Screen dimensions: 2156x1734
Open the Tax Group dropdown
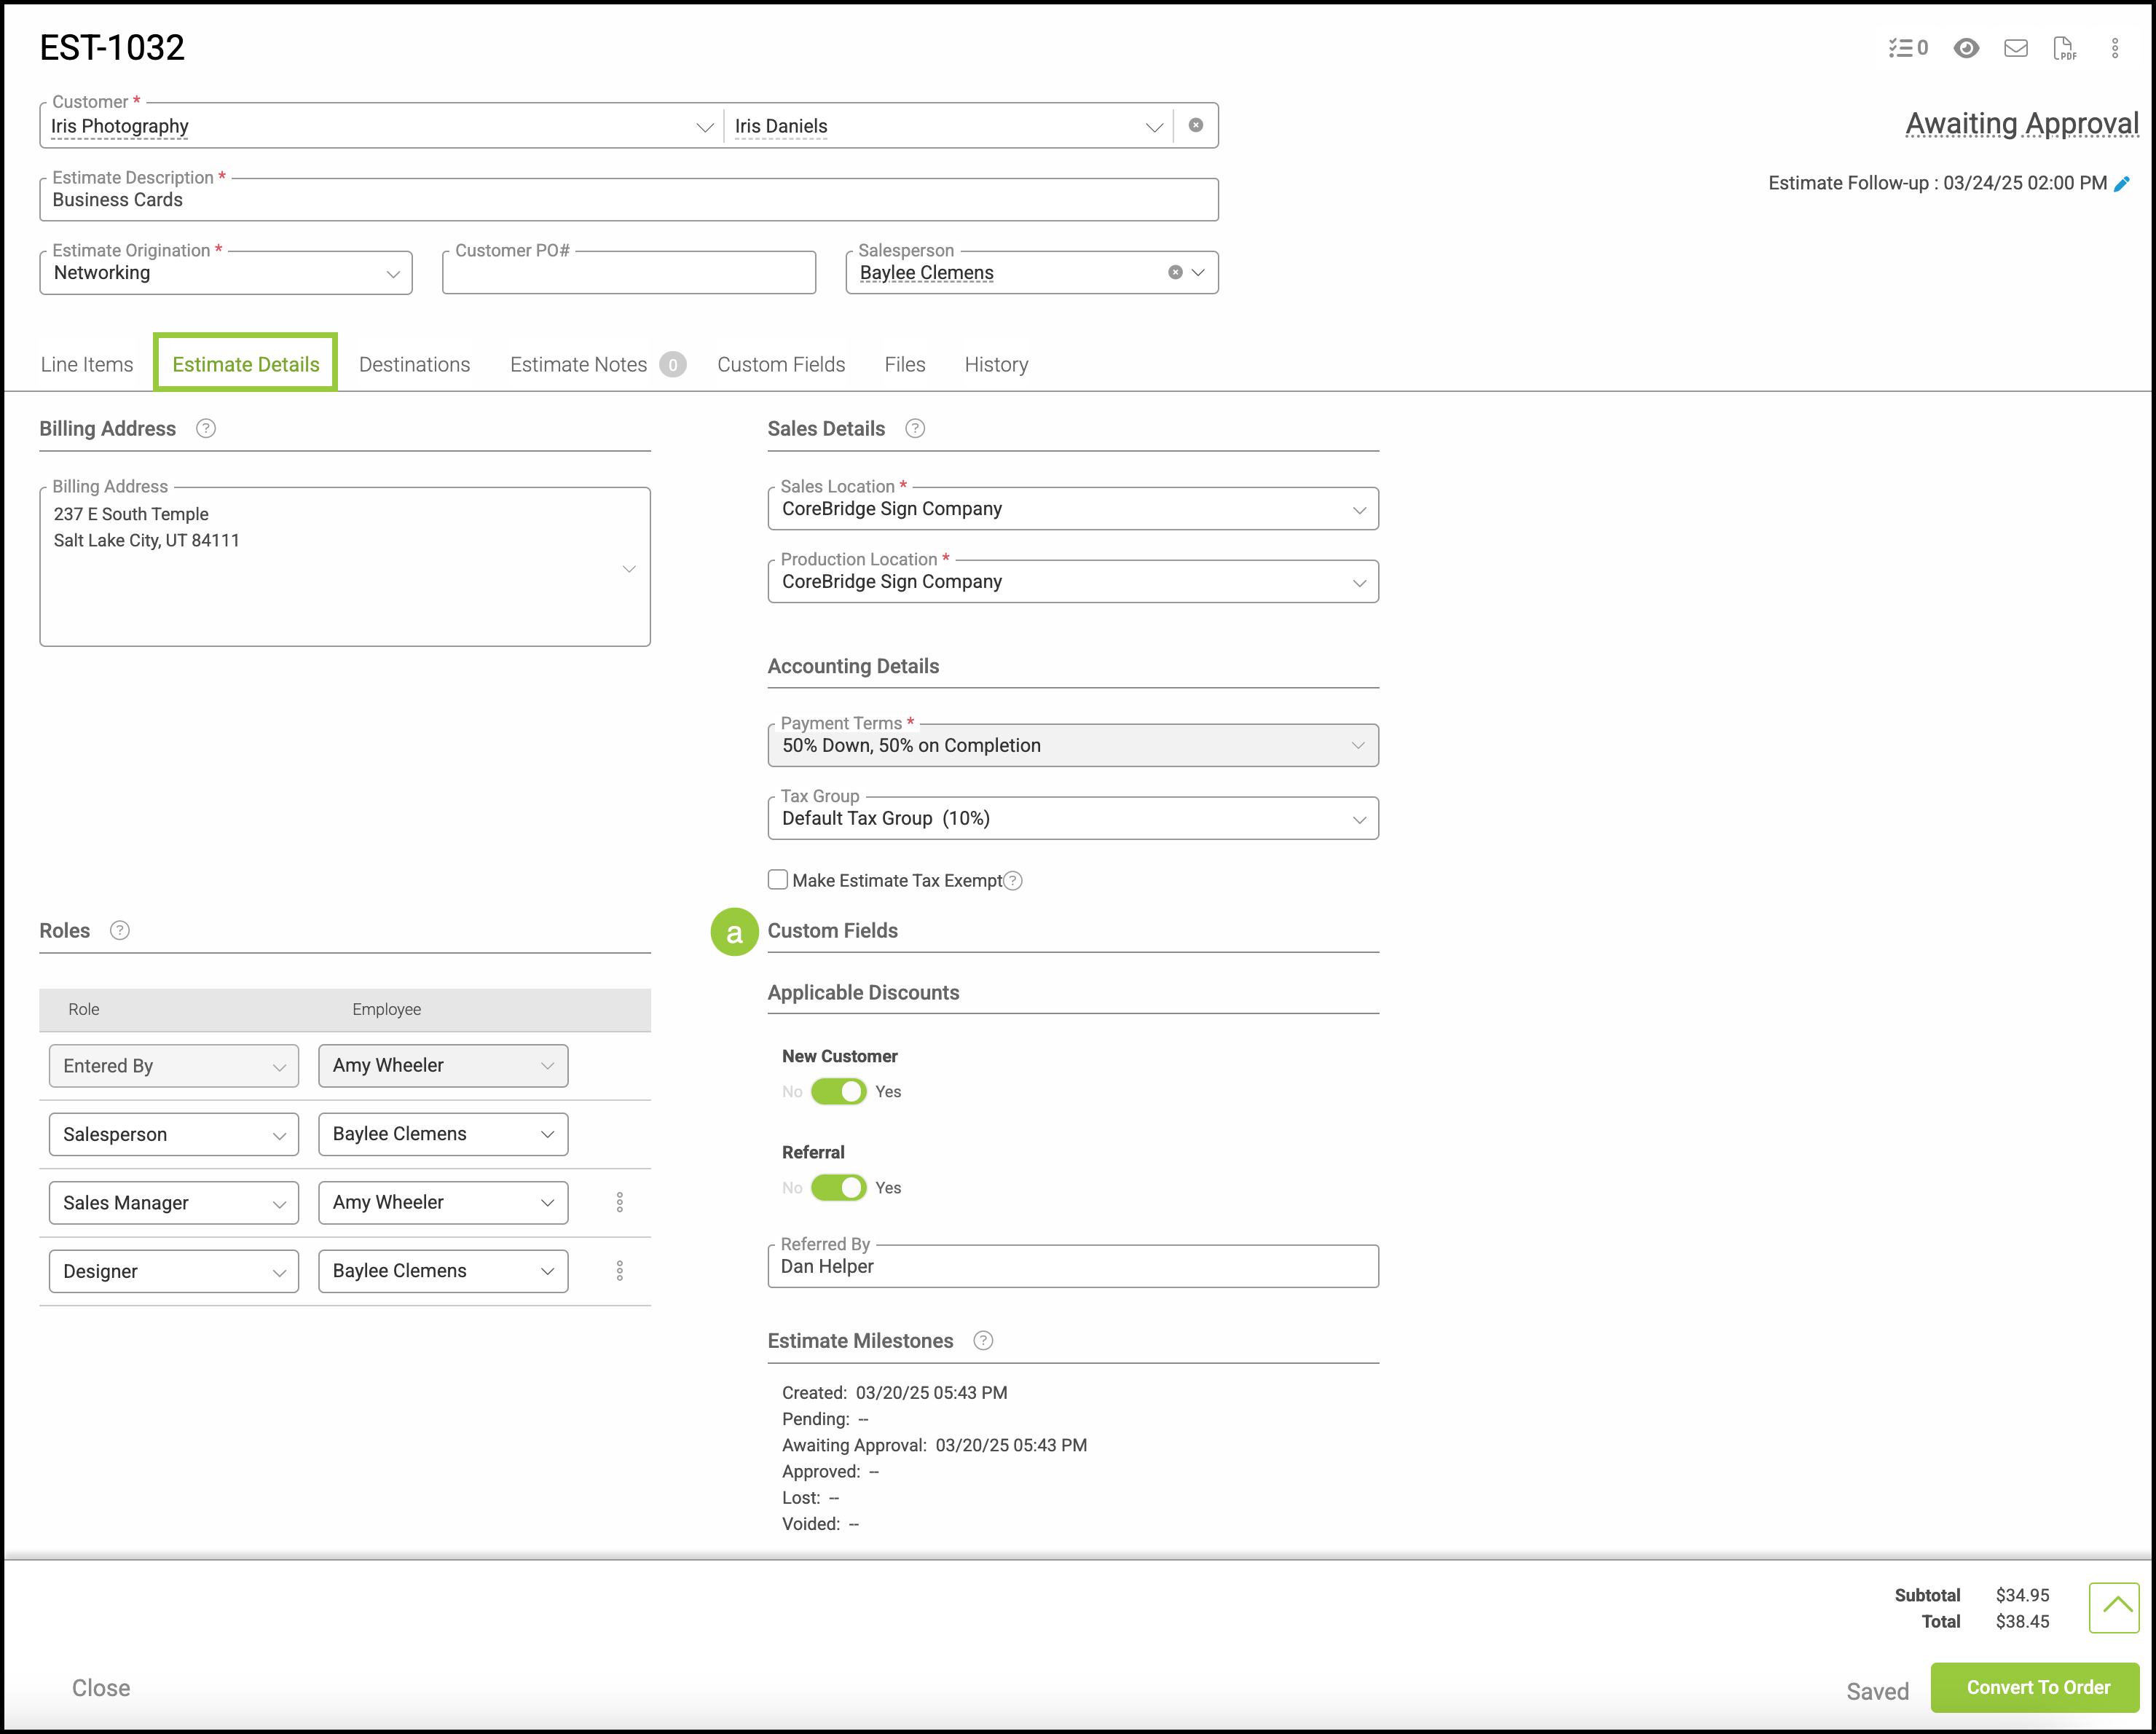click(1072, 819)
